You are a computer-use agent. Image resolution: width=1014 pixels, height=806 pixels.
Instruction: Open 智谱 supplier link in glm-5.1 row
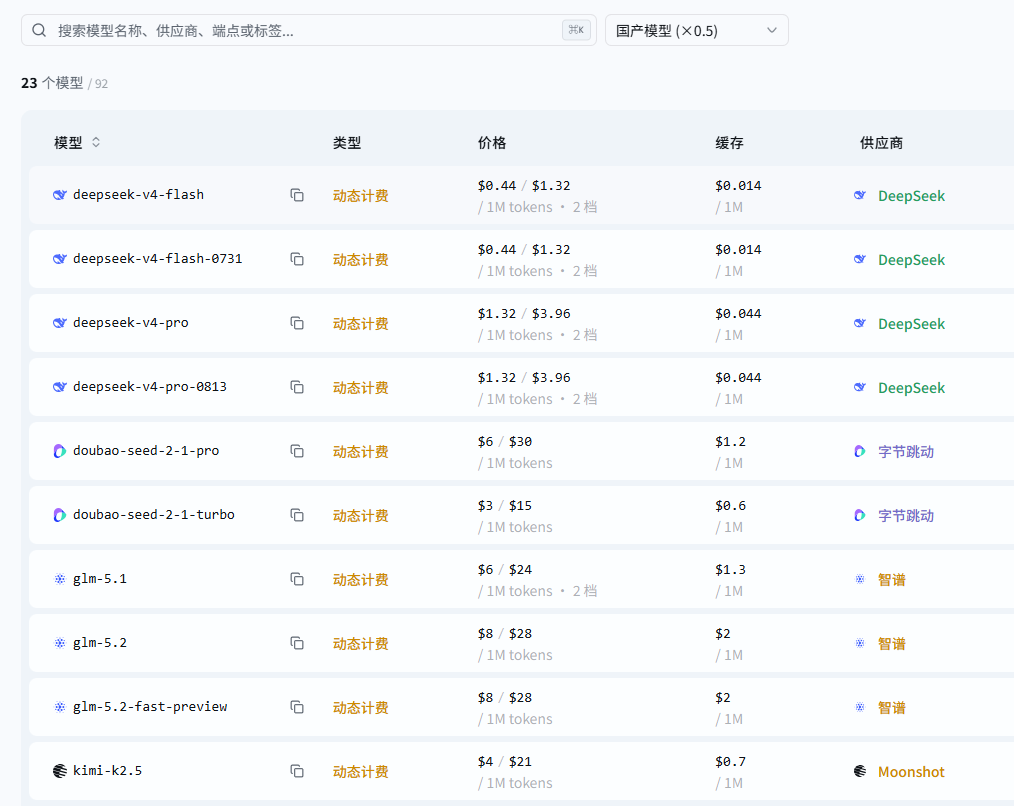click(x=891, y=580)
